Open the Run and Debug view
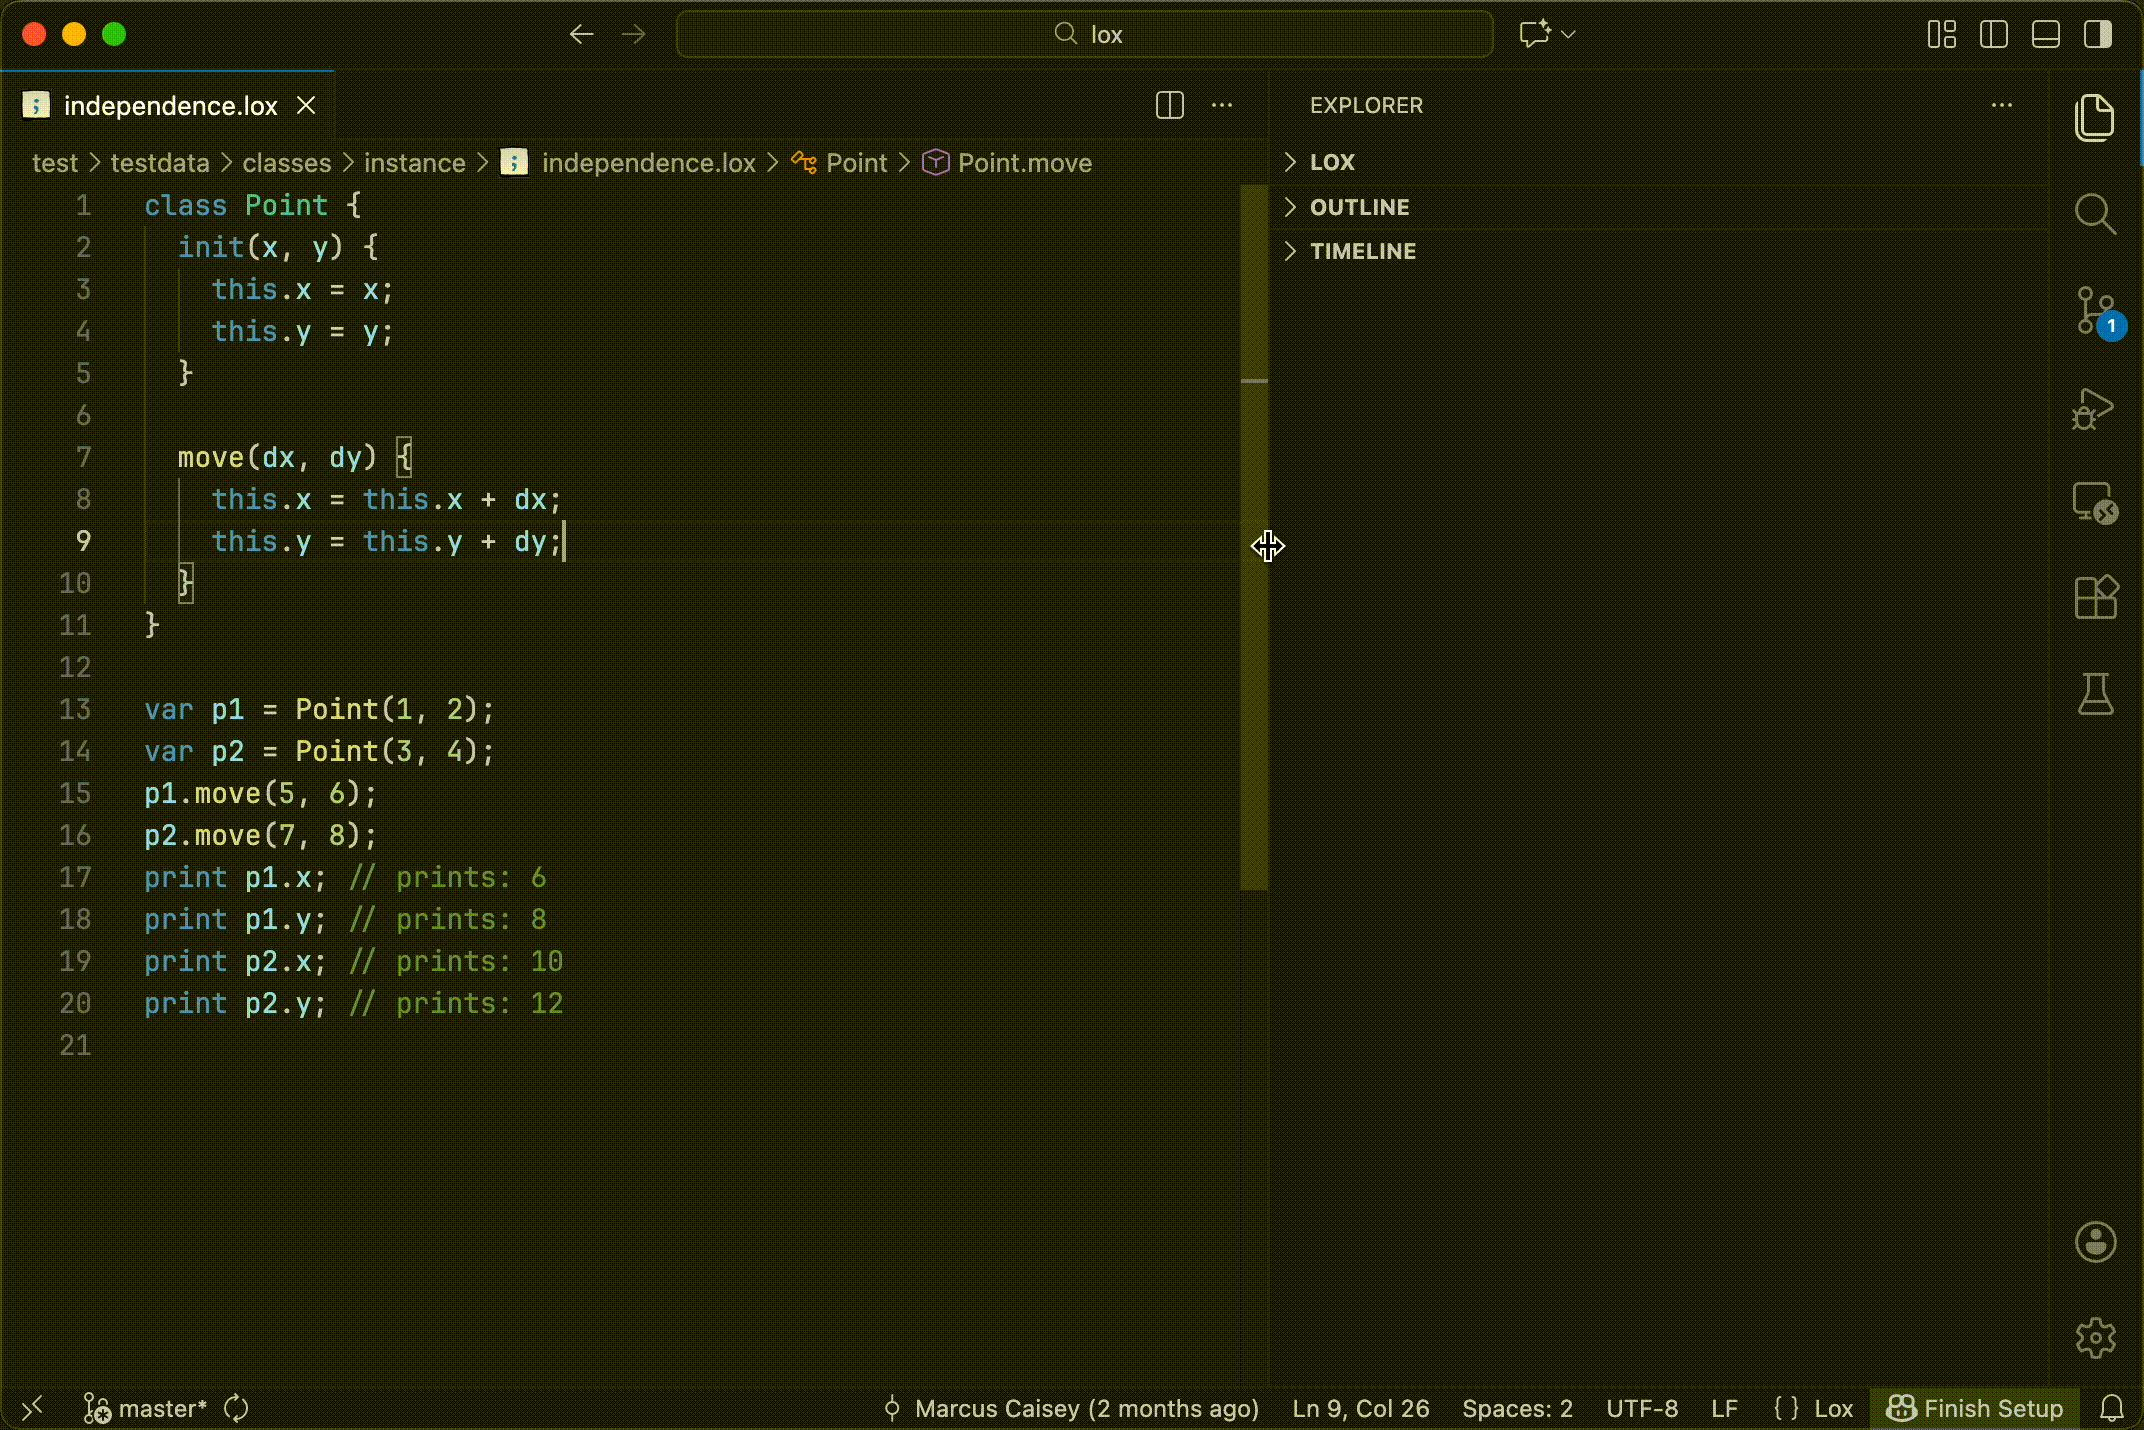 (x=2096, y=408)
